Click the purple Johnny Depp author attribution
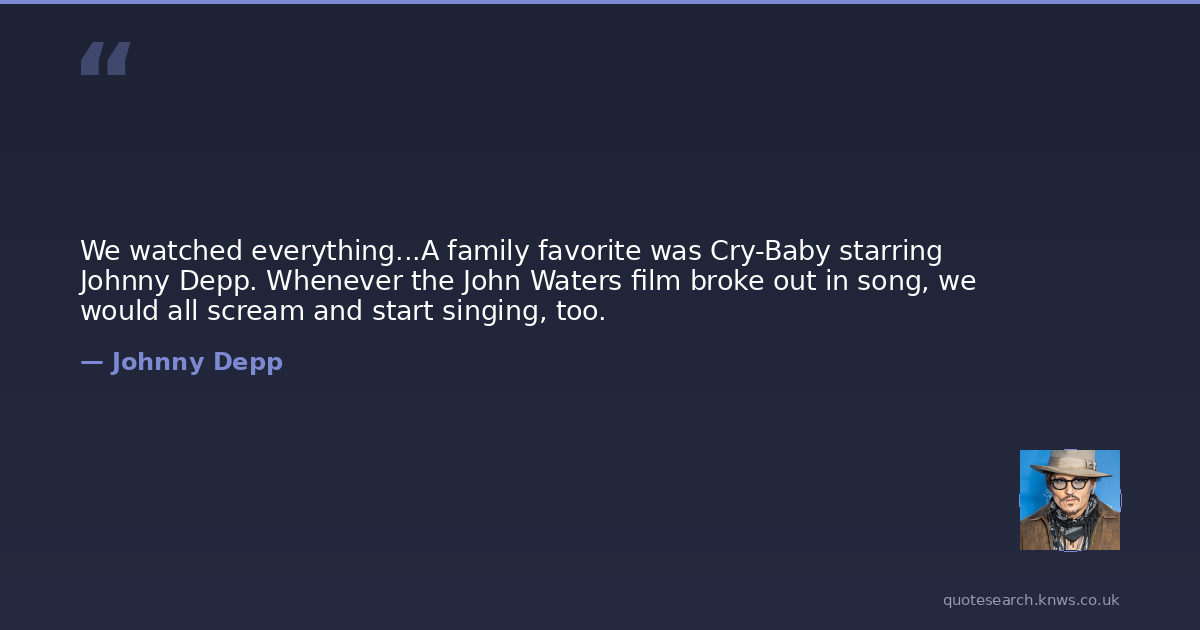The image size is (1200, 630). click(197, 362)
